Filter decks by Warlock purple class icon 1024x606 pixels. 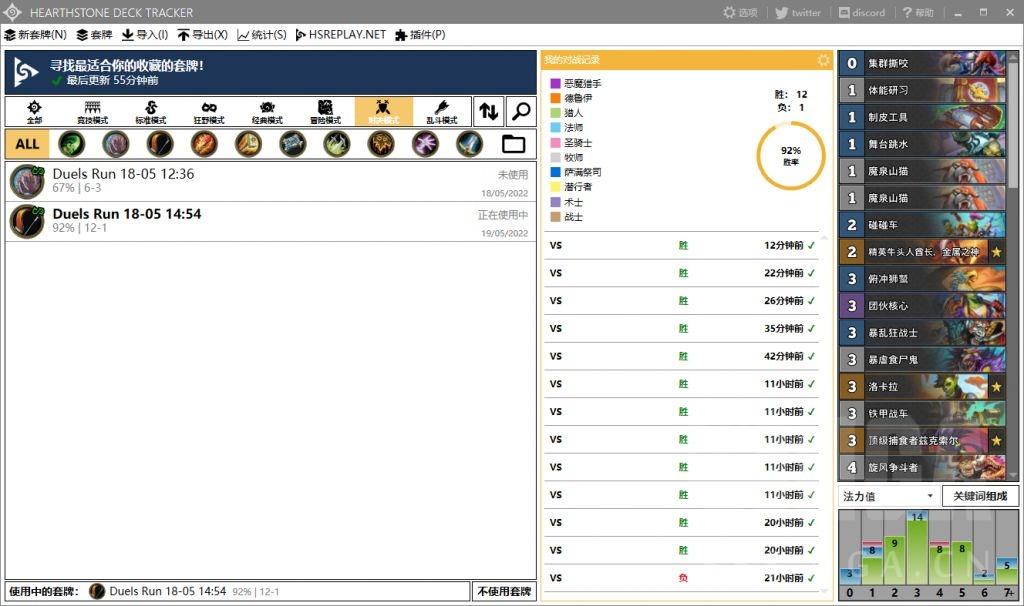[x=424, y=144]
